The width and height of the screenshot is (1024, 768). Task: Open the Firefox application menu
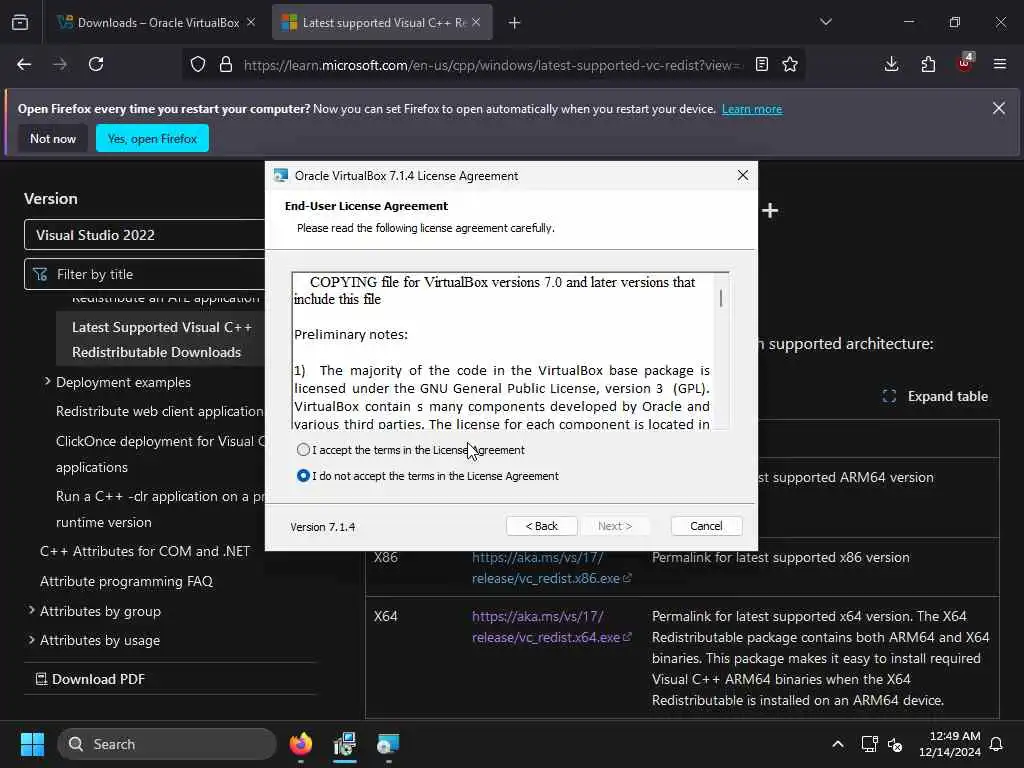pos(1000,65)
